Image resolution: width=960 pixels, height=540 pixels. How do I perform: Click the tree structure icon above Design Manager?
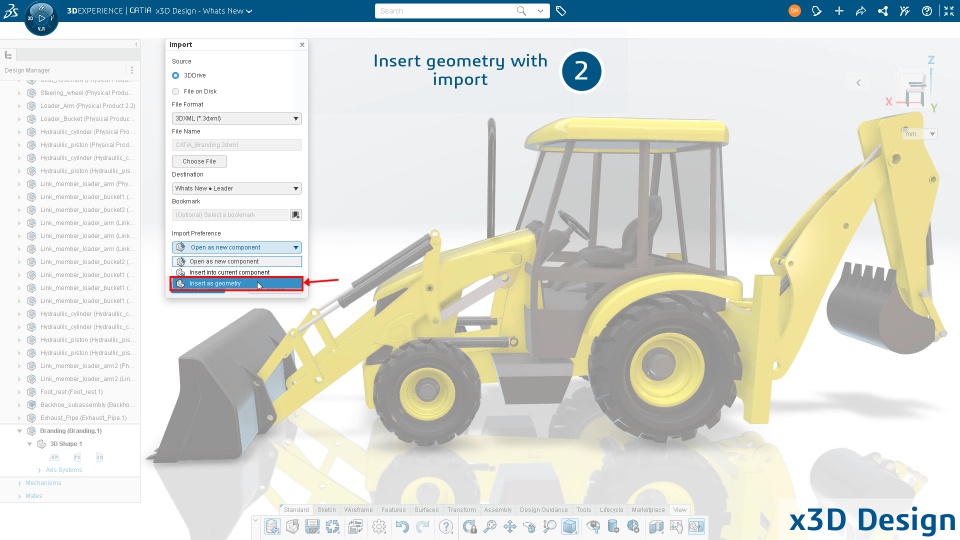[x=9, y=55]
